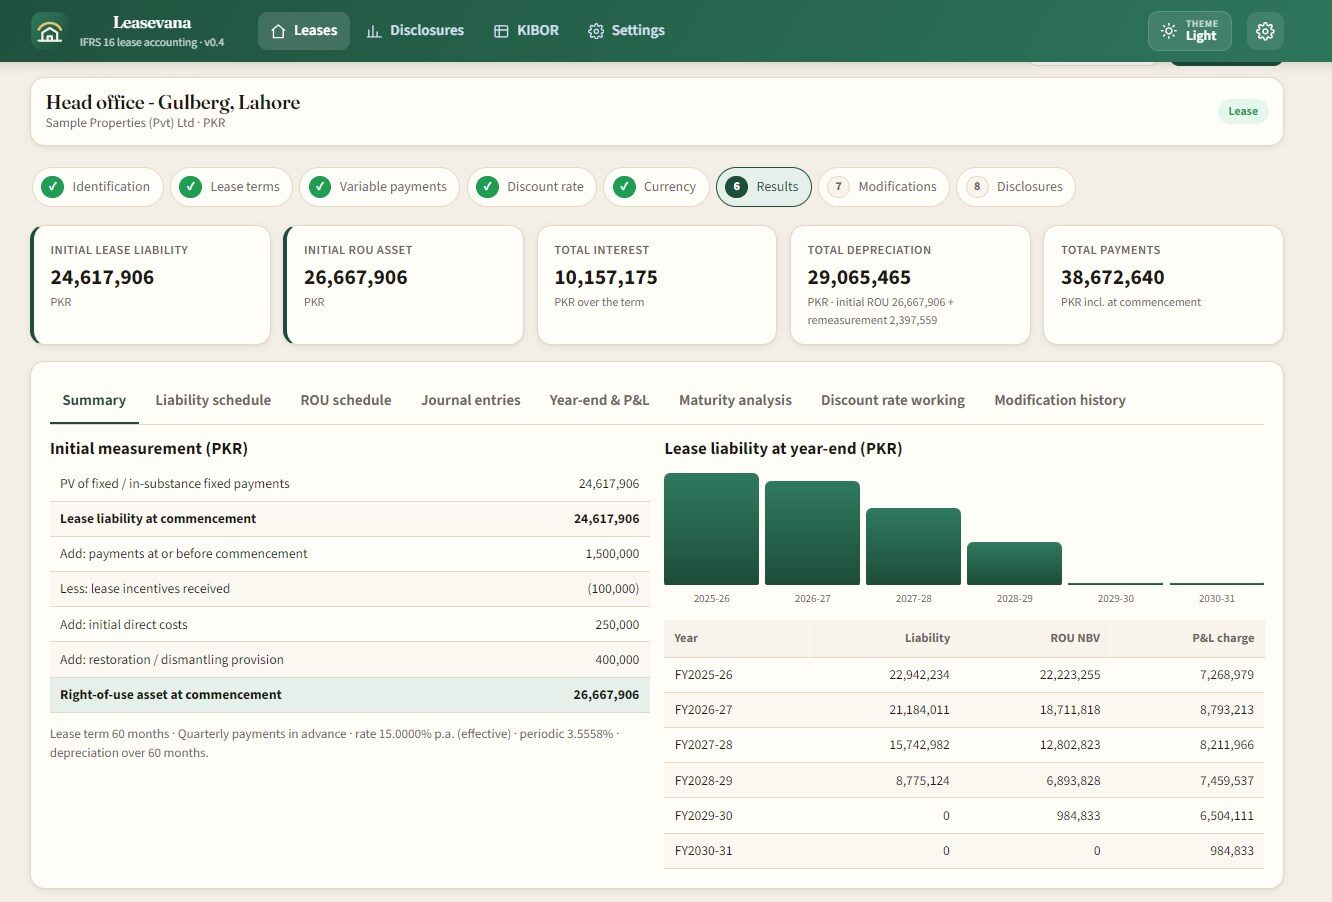Click the Leasevana house logo icon
The height and width of the screenshot is (902, 1332).
click(x=49, y=31)
